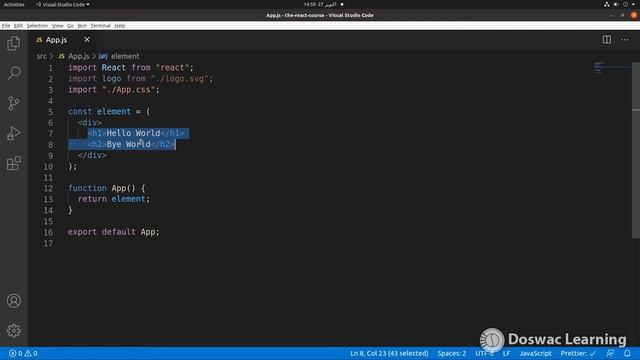Screen dimensions: 640x360
Task: Click 'function App()' on line 12
Action: point(102,188)
